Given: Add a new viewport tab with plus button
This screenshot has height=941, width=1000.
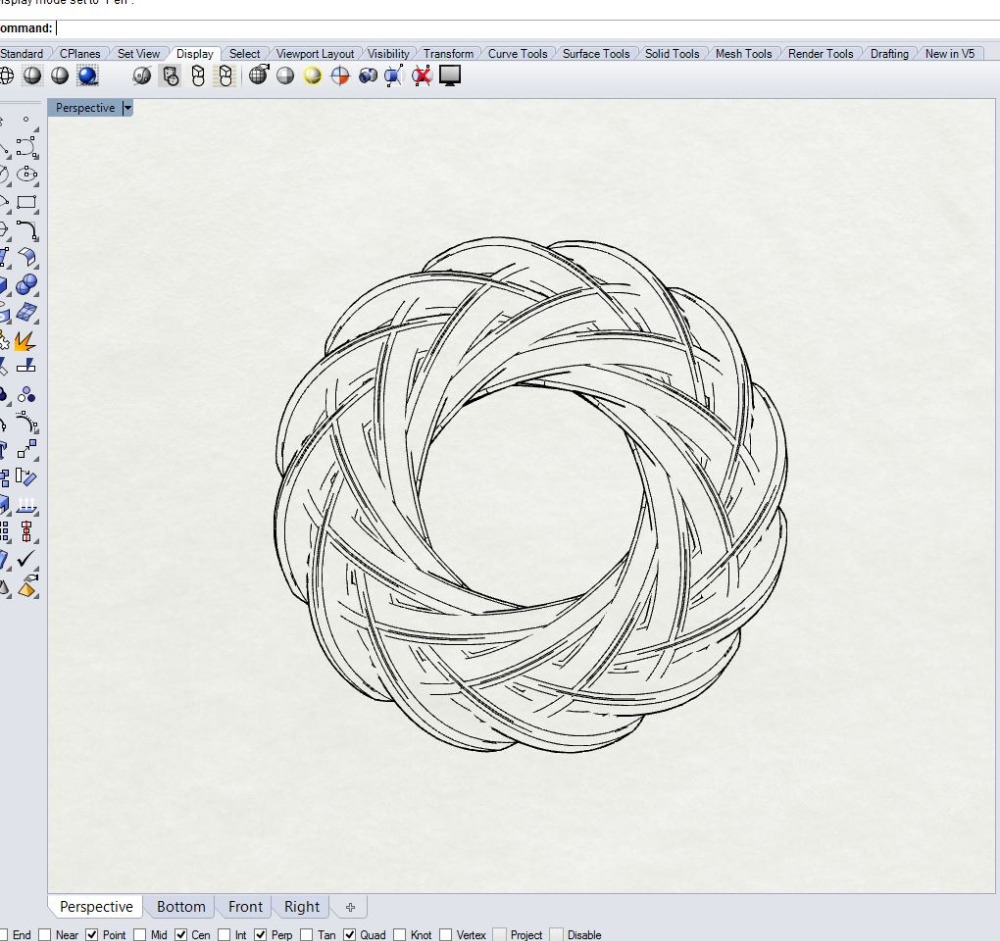Looking at the screenshot, I should click(350, 907).
